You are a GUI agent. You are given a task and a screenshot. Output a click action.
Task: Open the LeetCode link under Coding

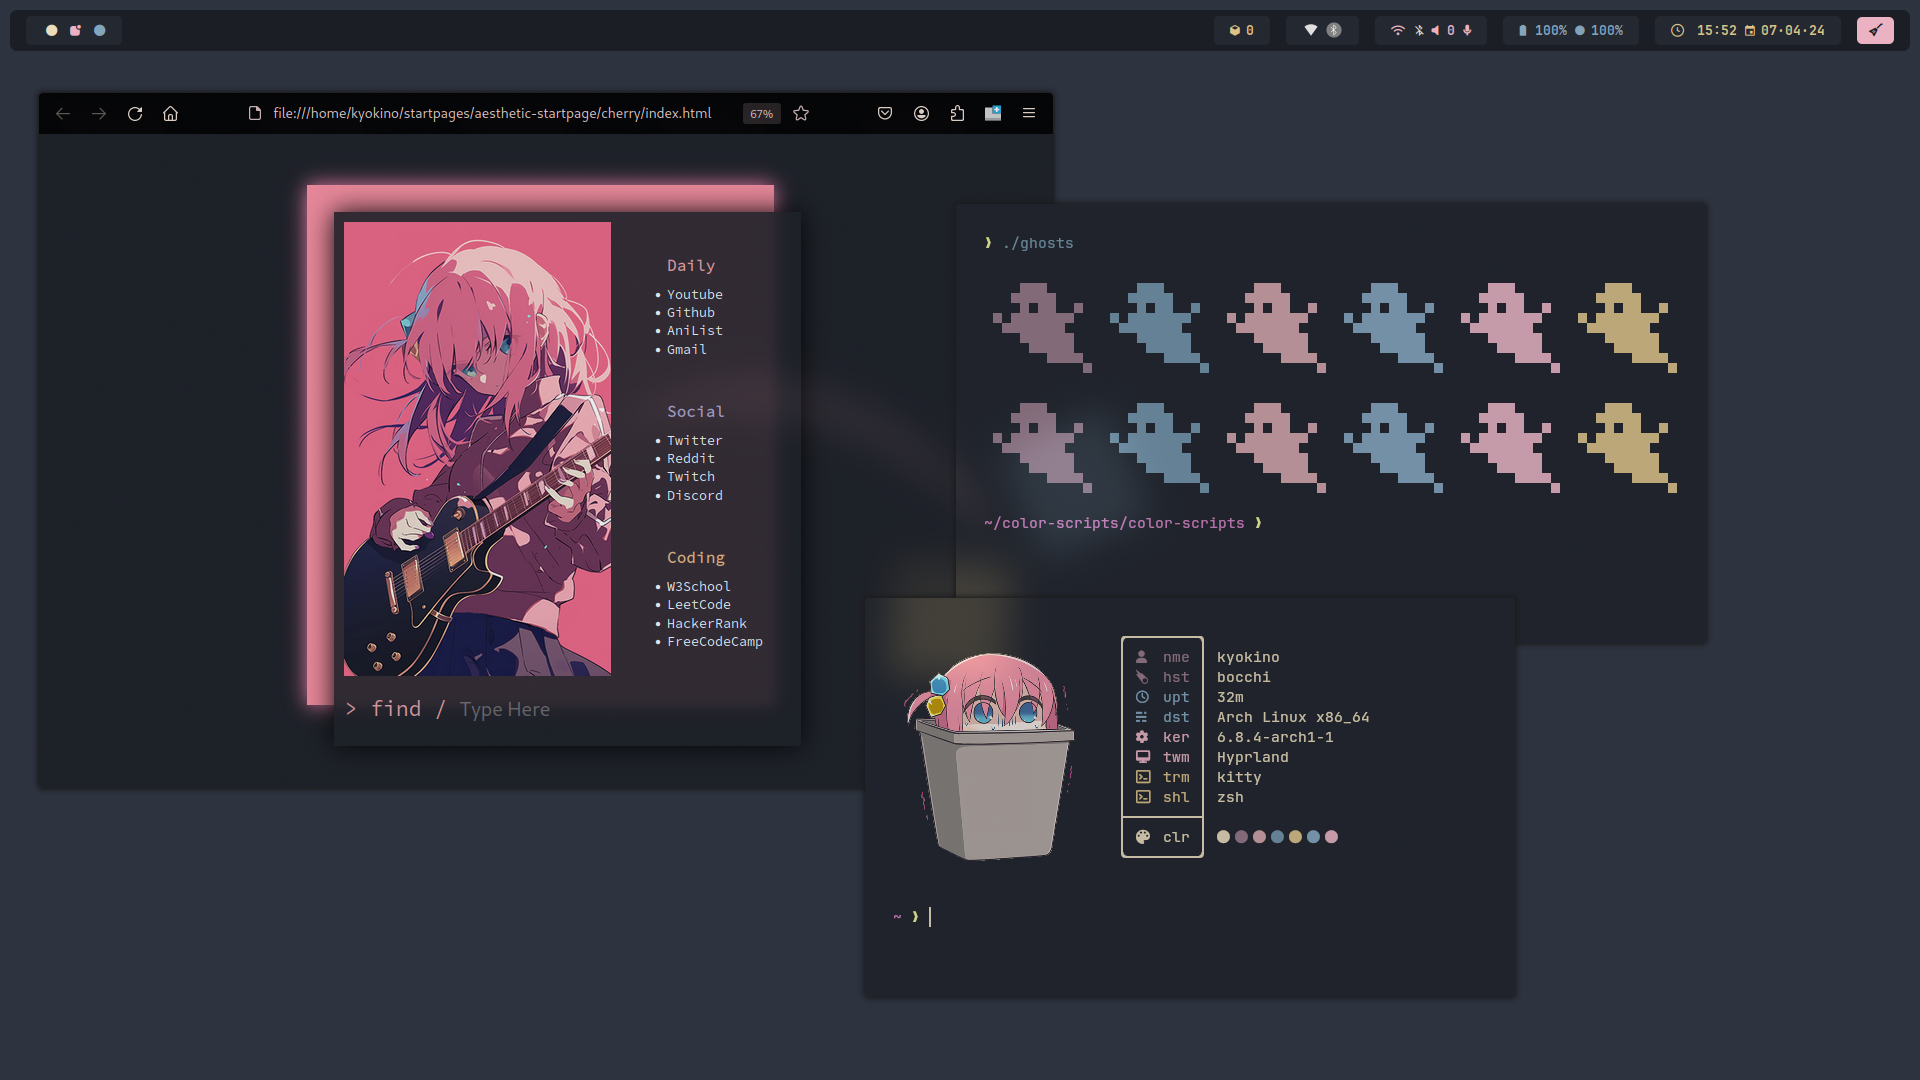coord(698,605)
